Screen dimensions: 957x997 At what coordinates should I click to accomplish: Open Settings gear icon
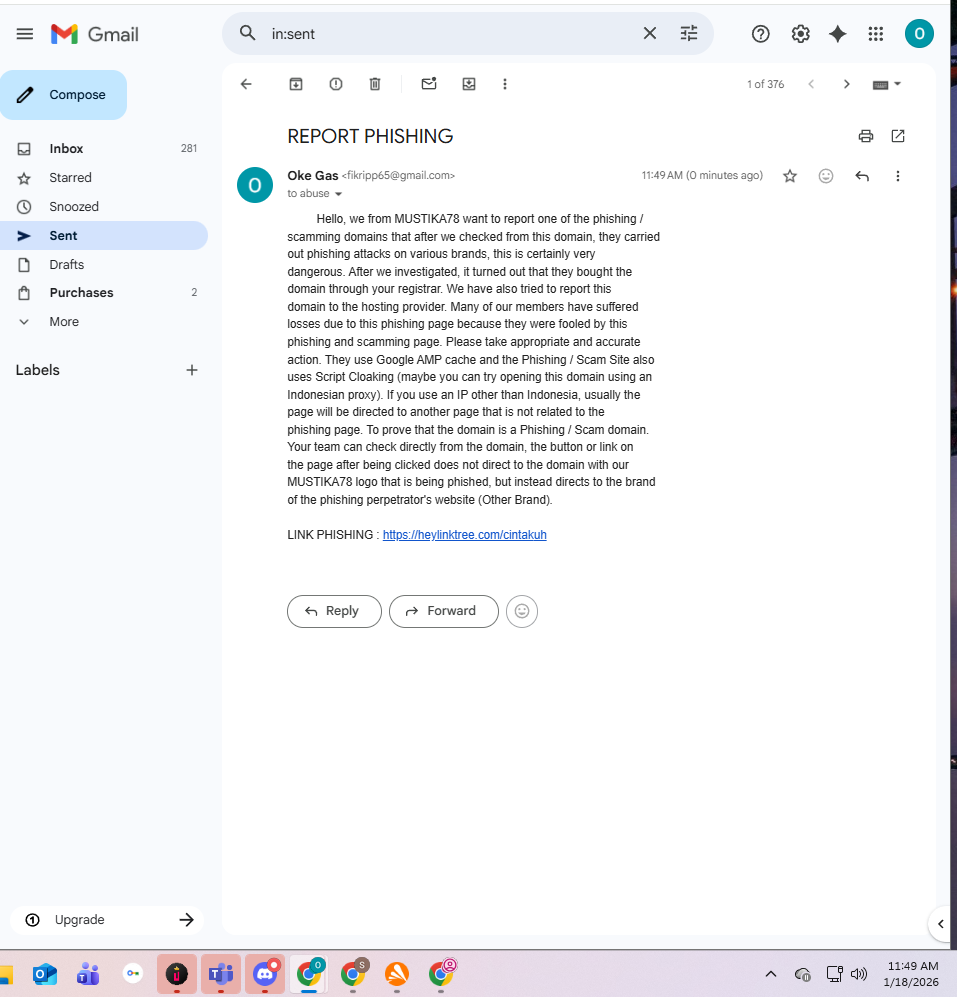coord(800,34)
